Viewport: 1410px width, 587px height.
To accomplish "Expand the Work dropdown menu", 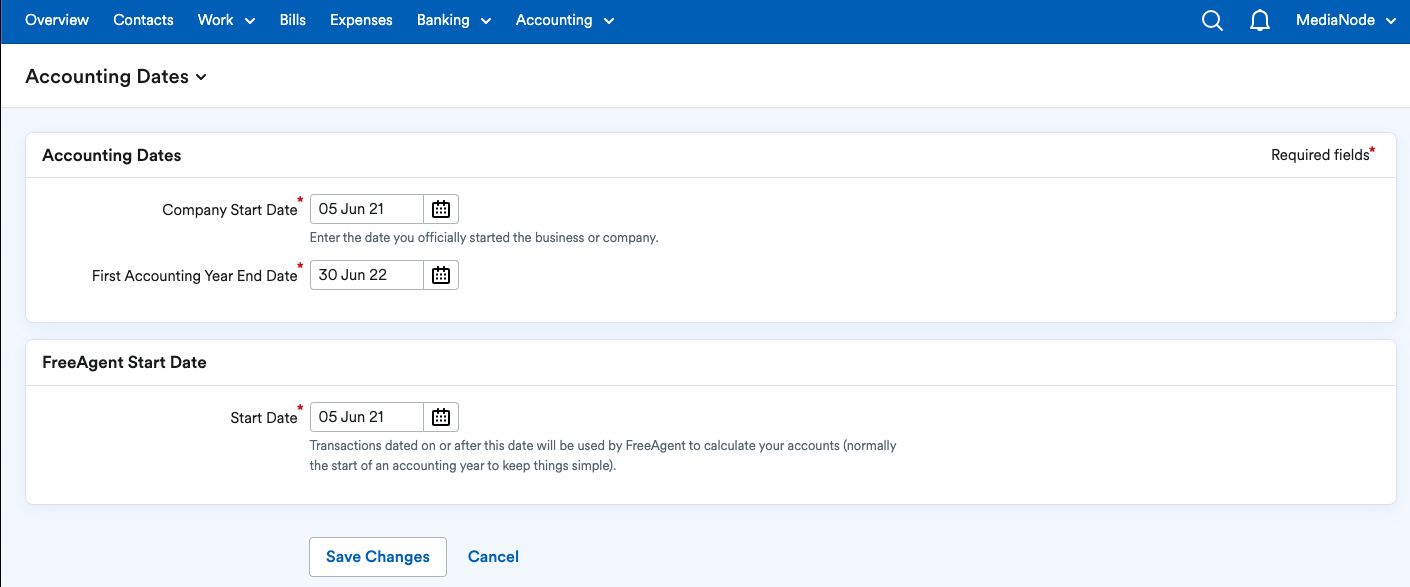I will point(225,20).
